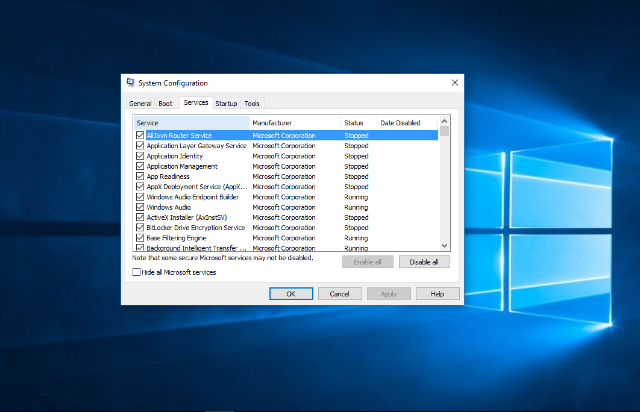Toggle Application Management checkbox
Viewport: 640px width, 412px height.
[140, 166]
